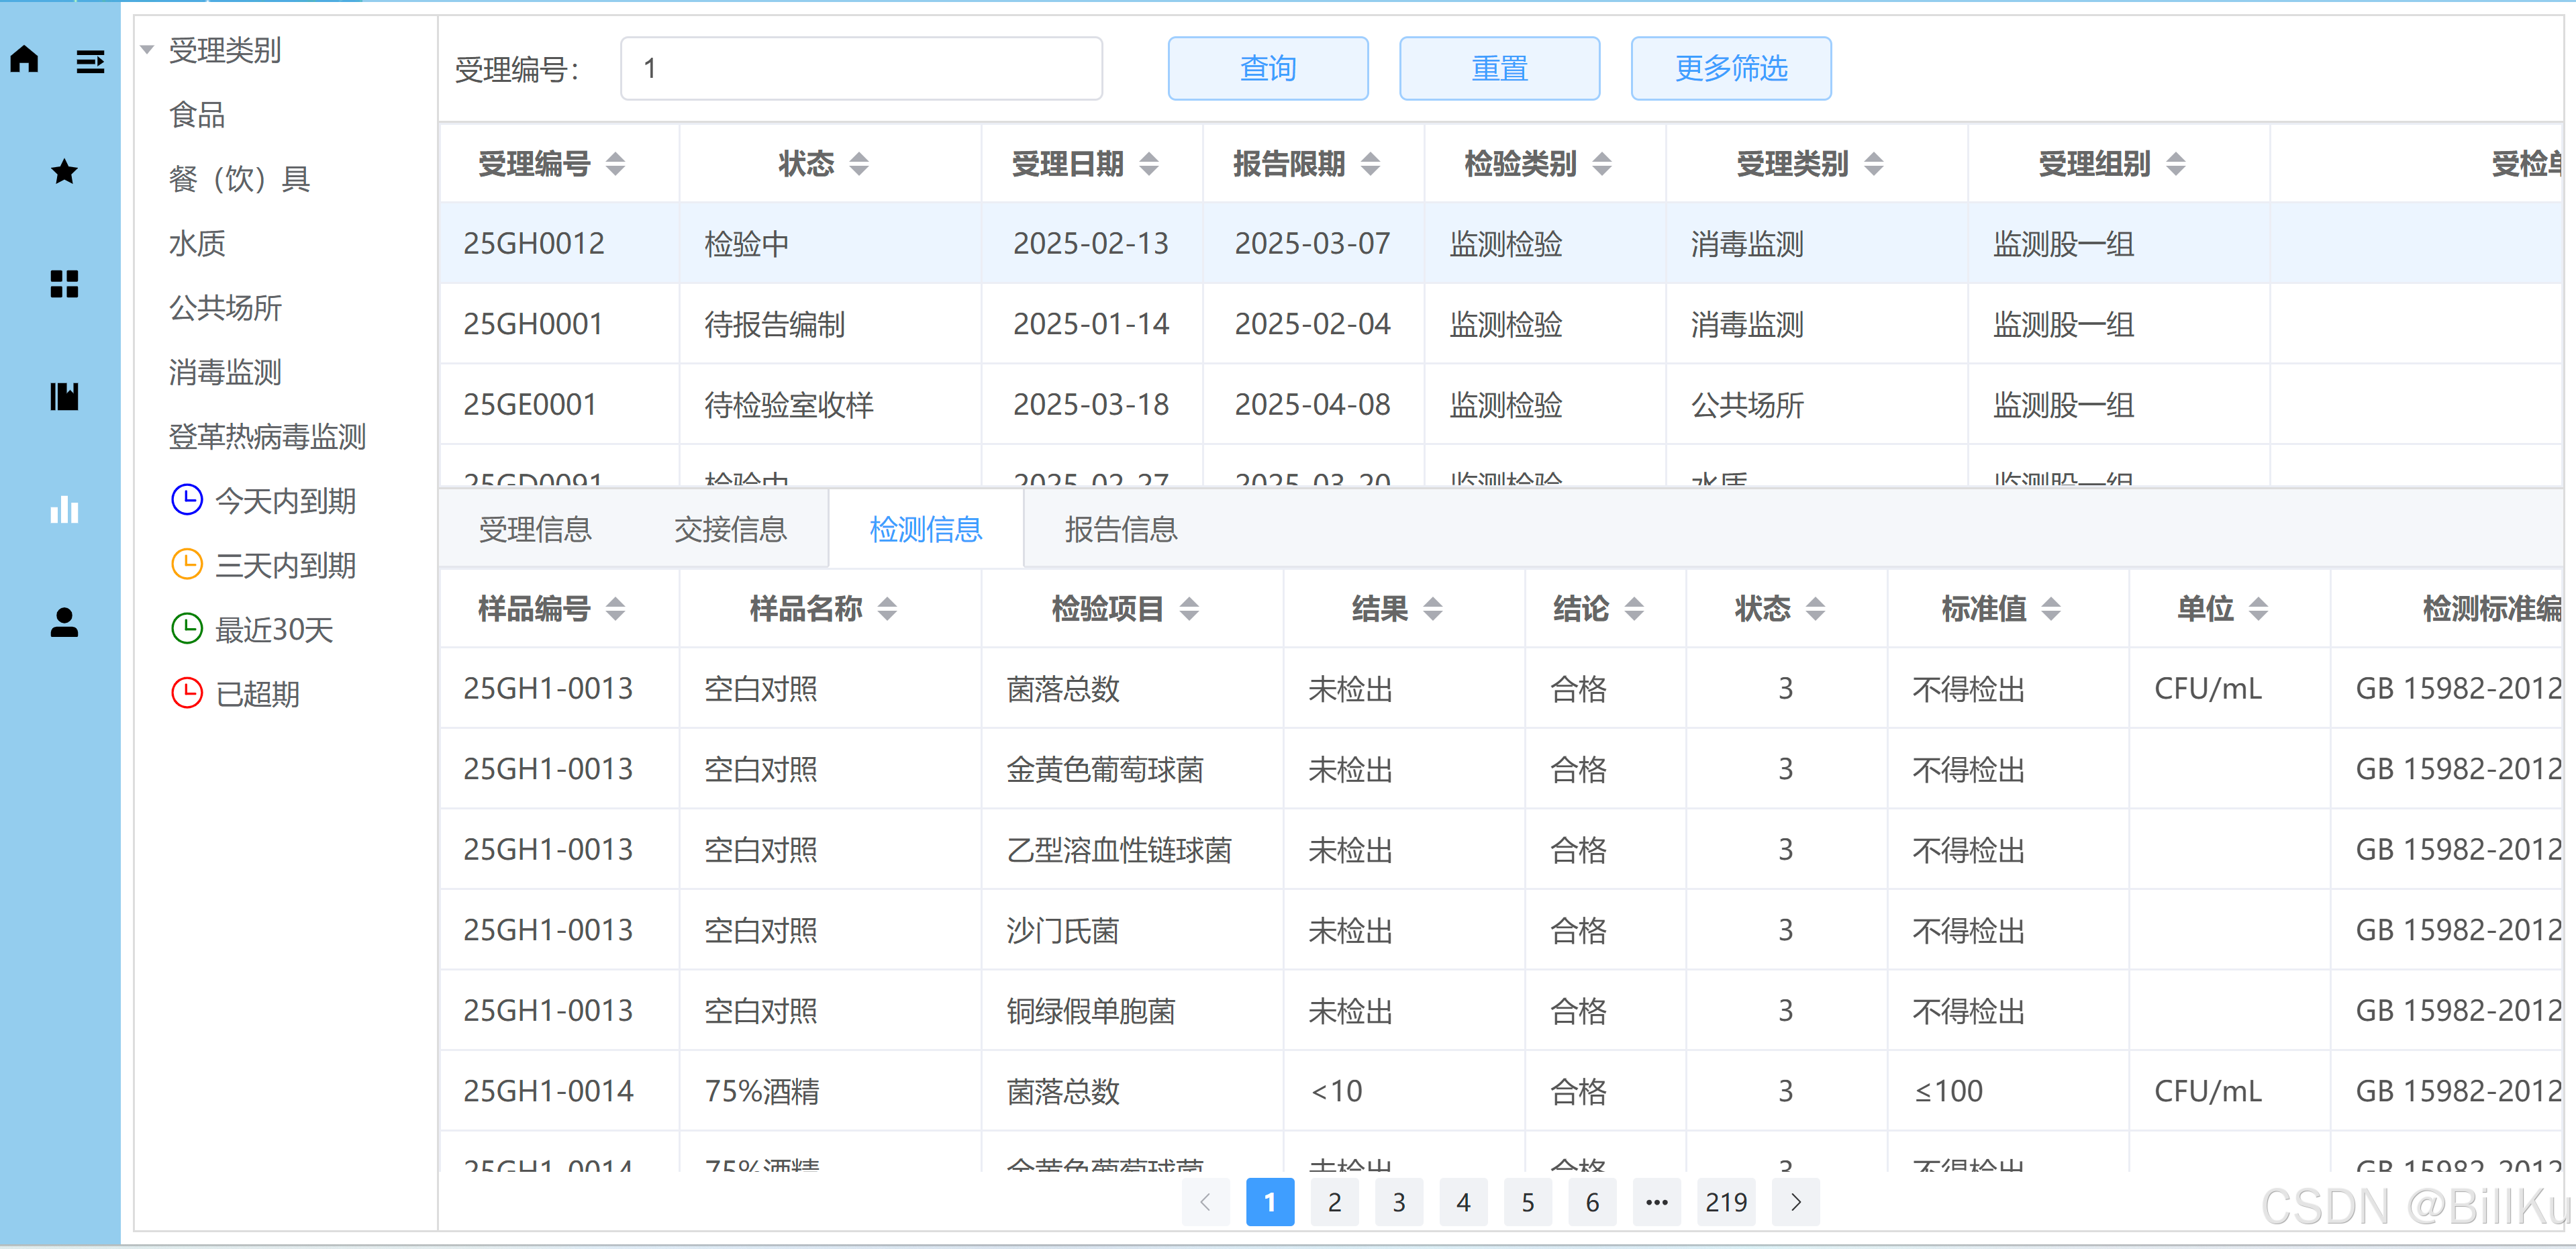Sort table by 受理编号 column

[615, 163]
